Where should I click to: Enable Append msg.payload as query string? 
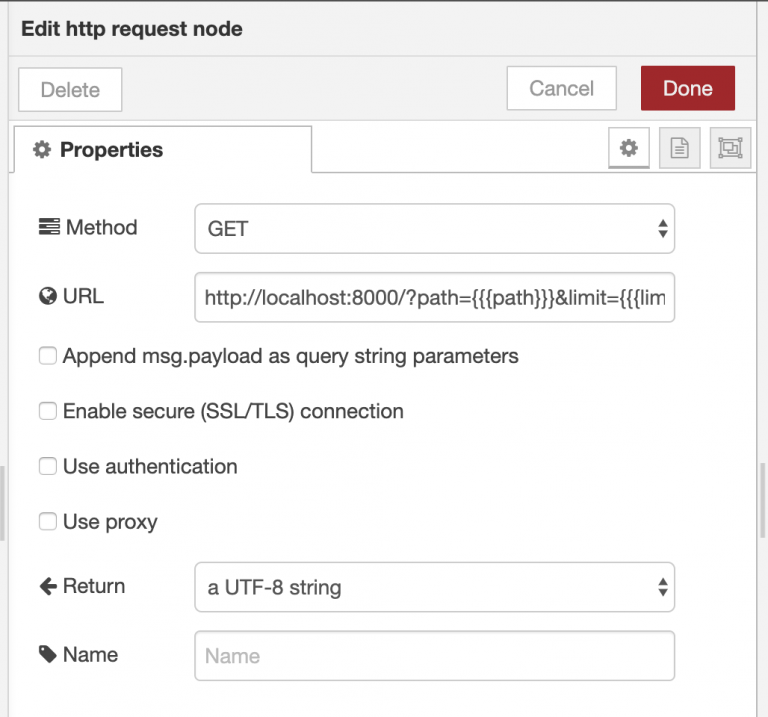click(47, 356)
